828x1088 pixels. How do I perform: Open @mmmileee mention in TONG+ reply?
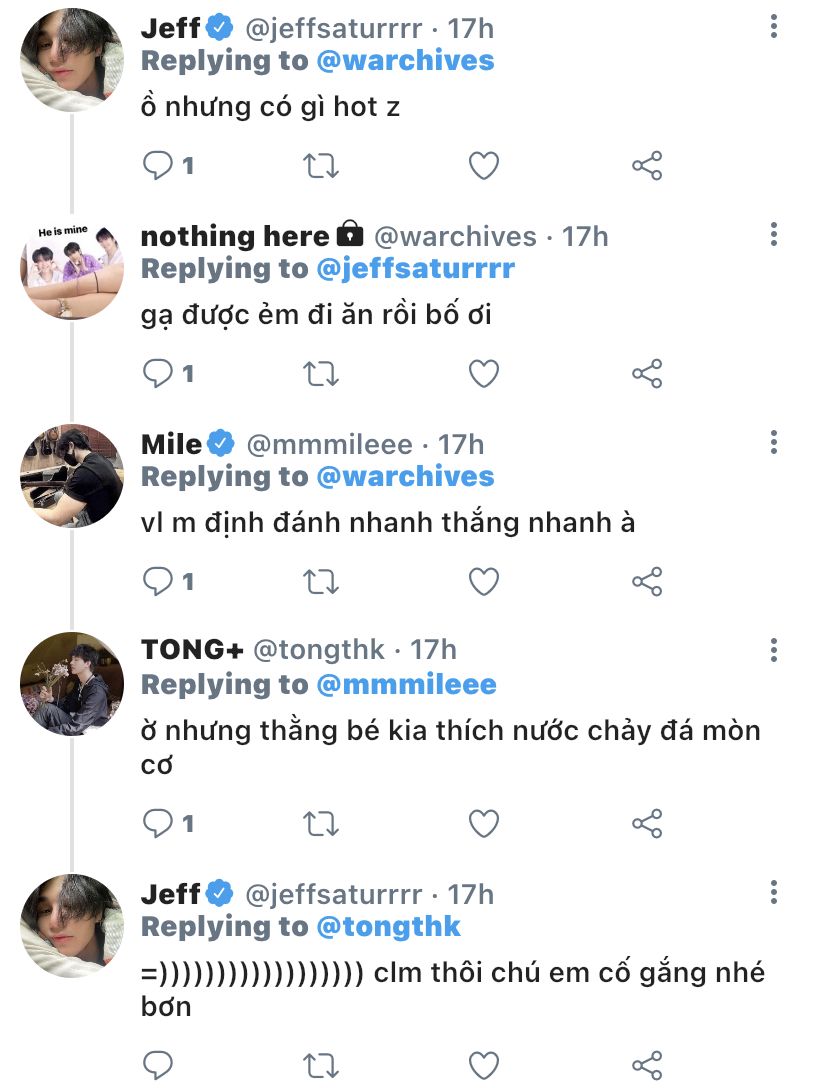pyautogui.click(x=406, y=685)
